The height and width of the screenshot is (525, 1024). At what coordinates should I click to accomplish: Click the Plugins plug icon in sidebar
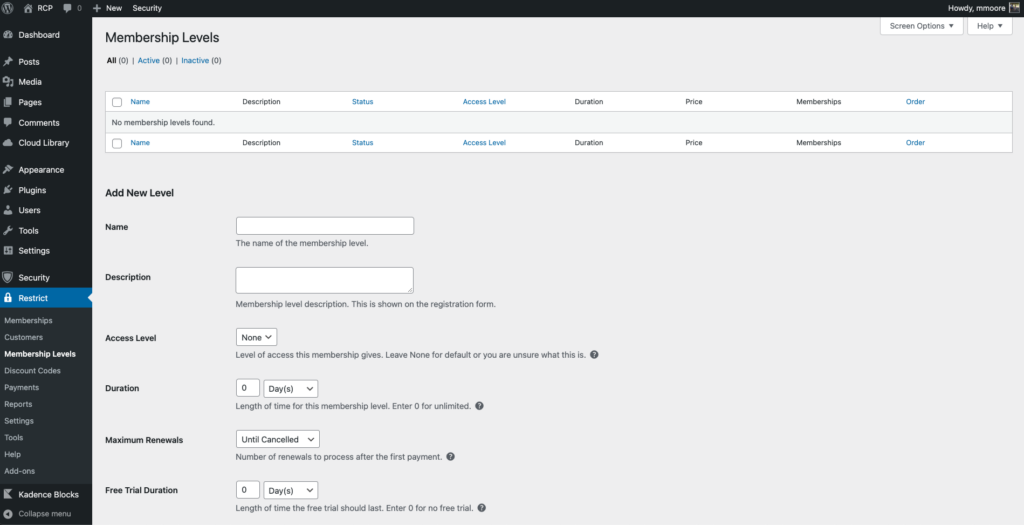[x=8, y=190]
